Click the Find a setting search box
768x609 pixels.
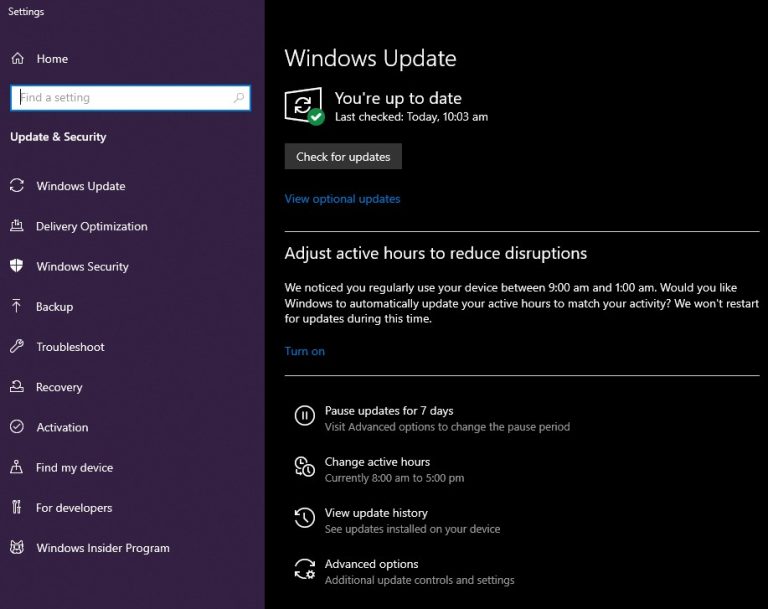coord(120,98)
